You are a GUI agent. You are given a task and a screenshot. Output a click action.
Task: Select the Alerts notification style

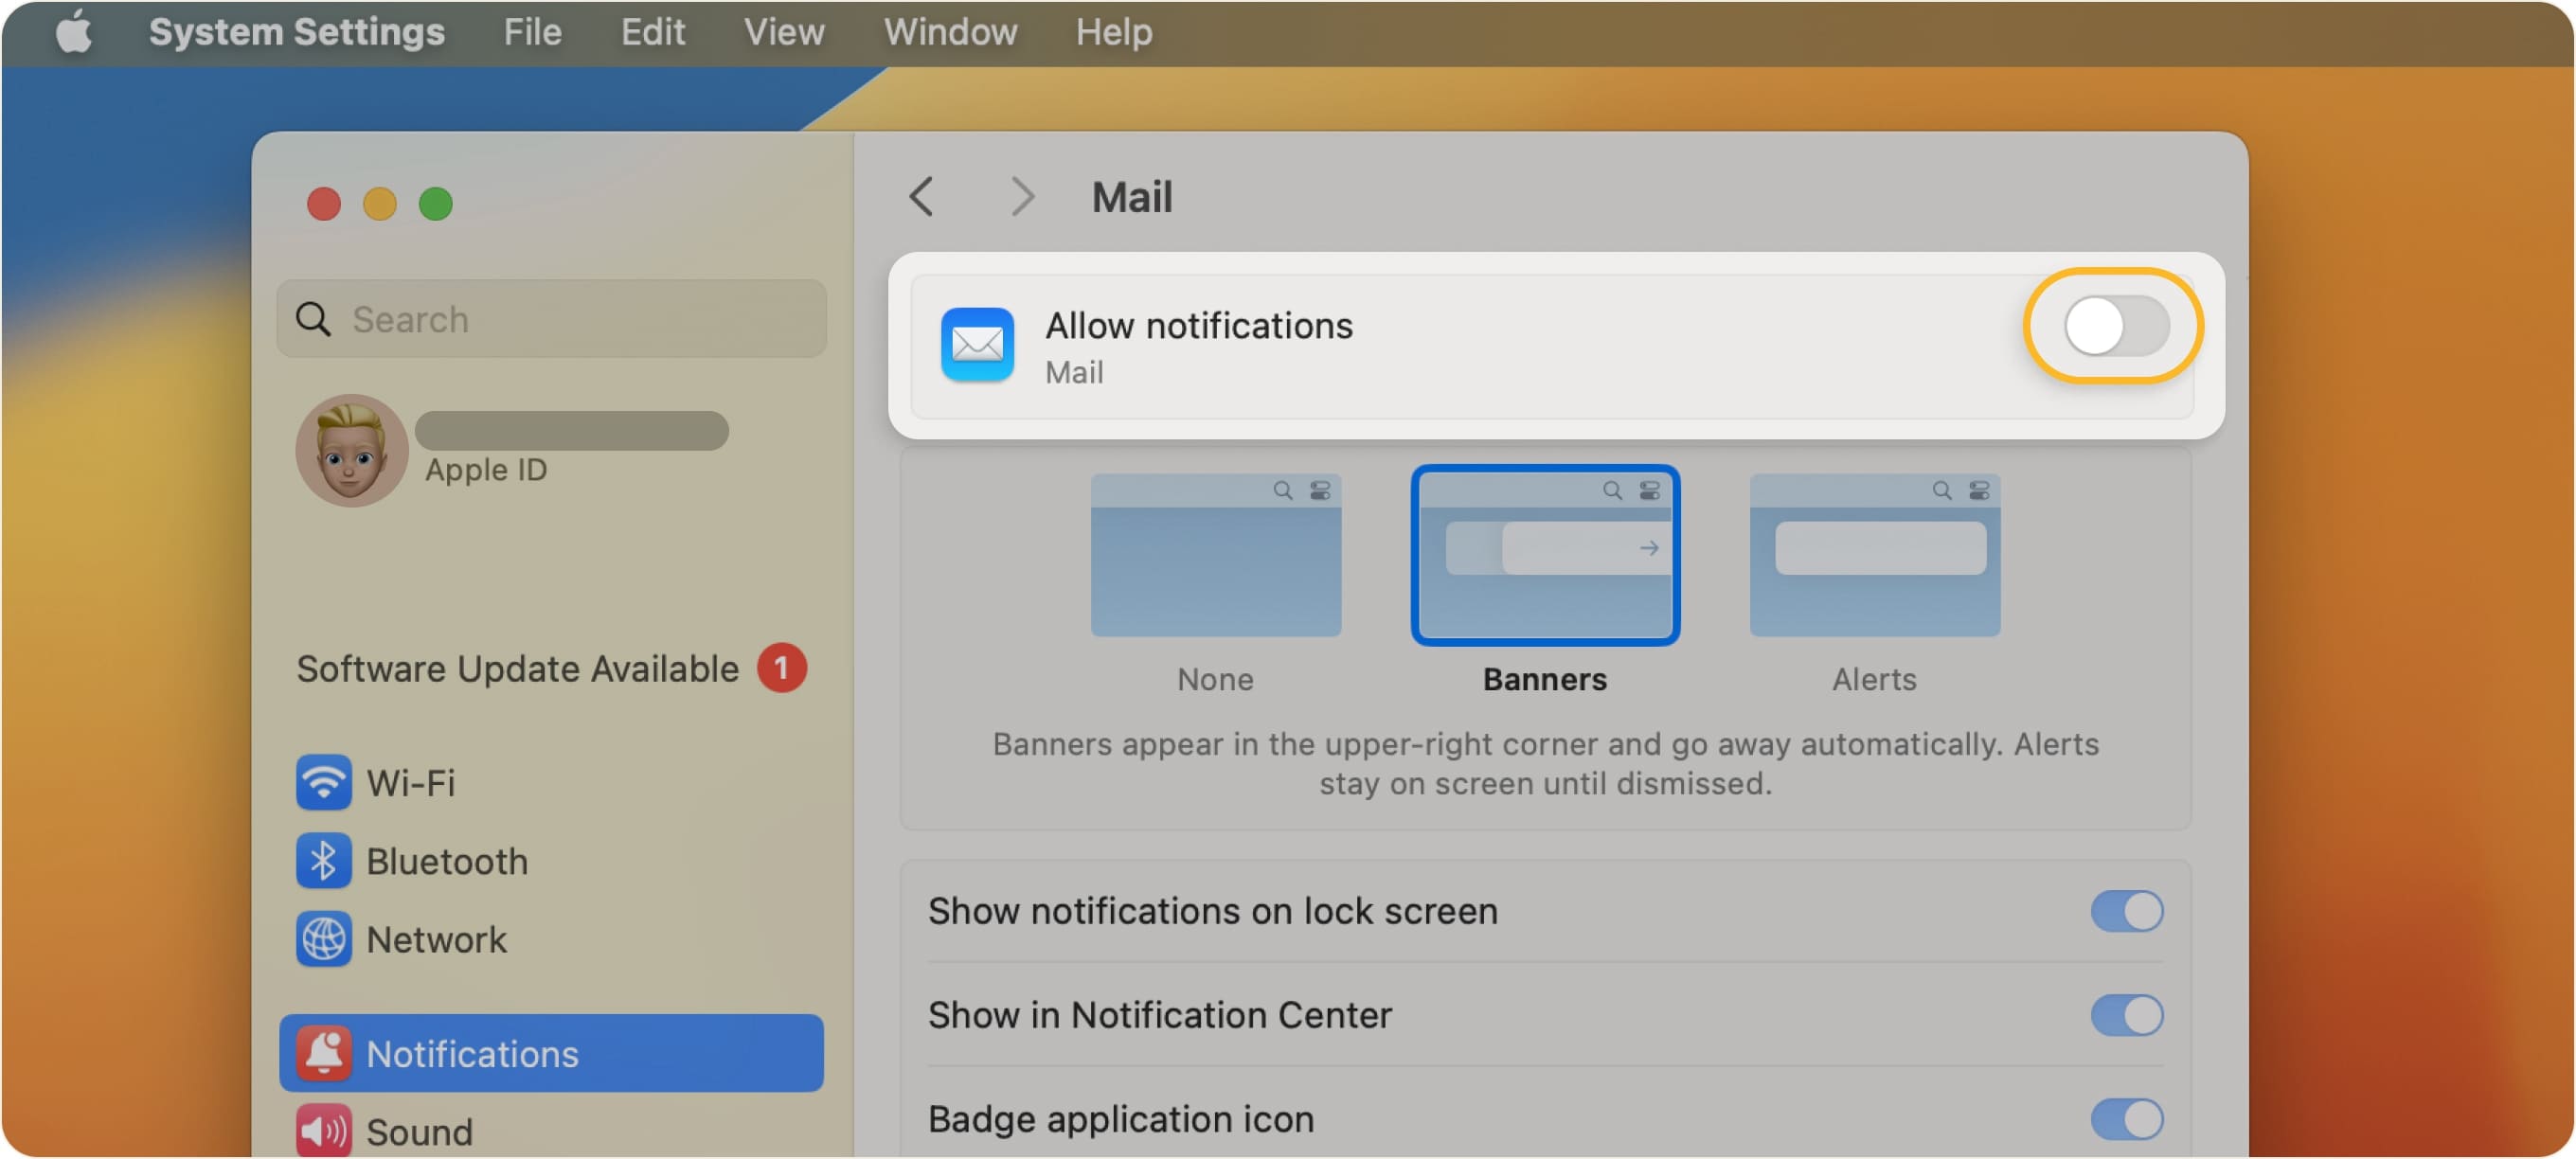click(x=1874, y=556)
